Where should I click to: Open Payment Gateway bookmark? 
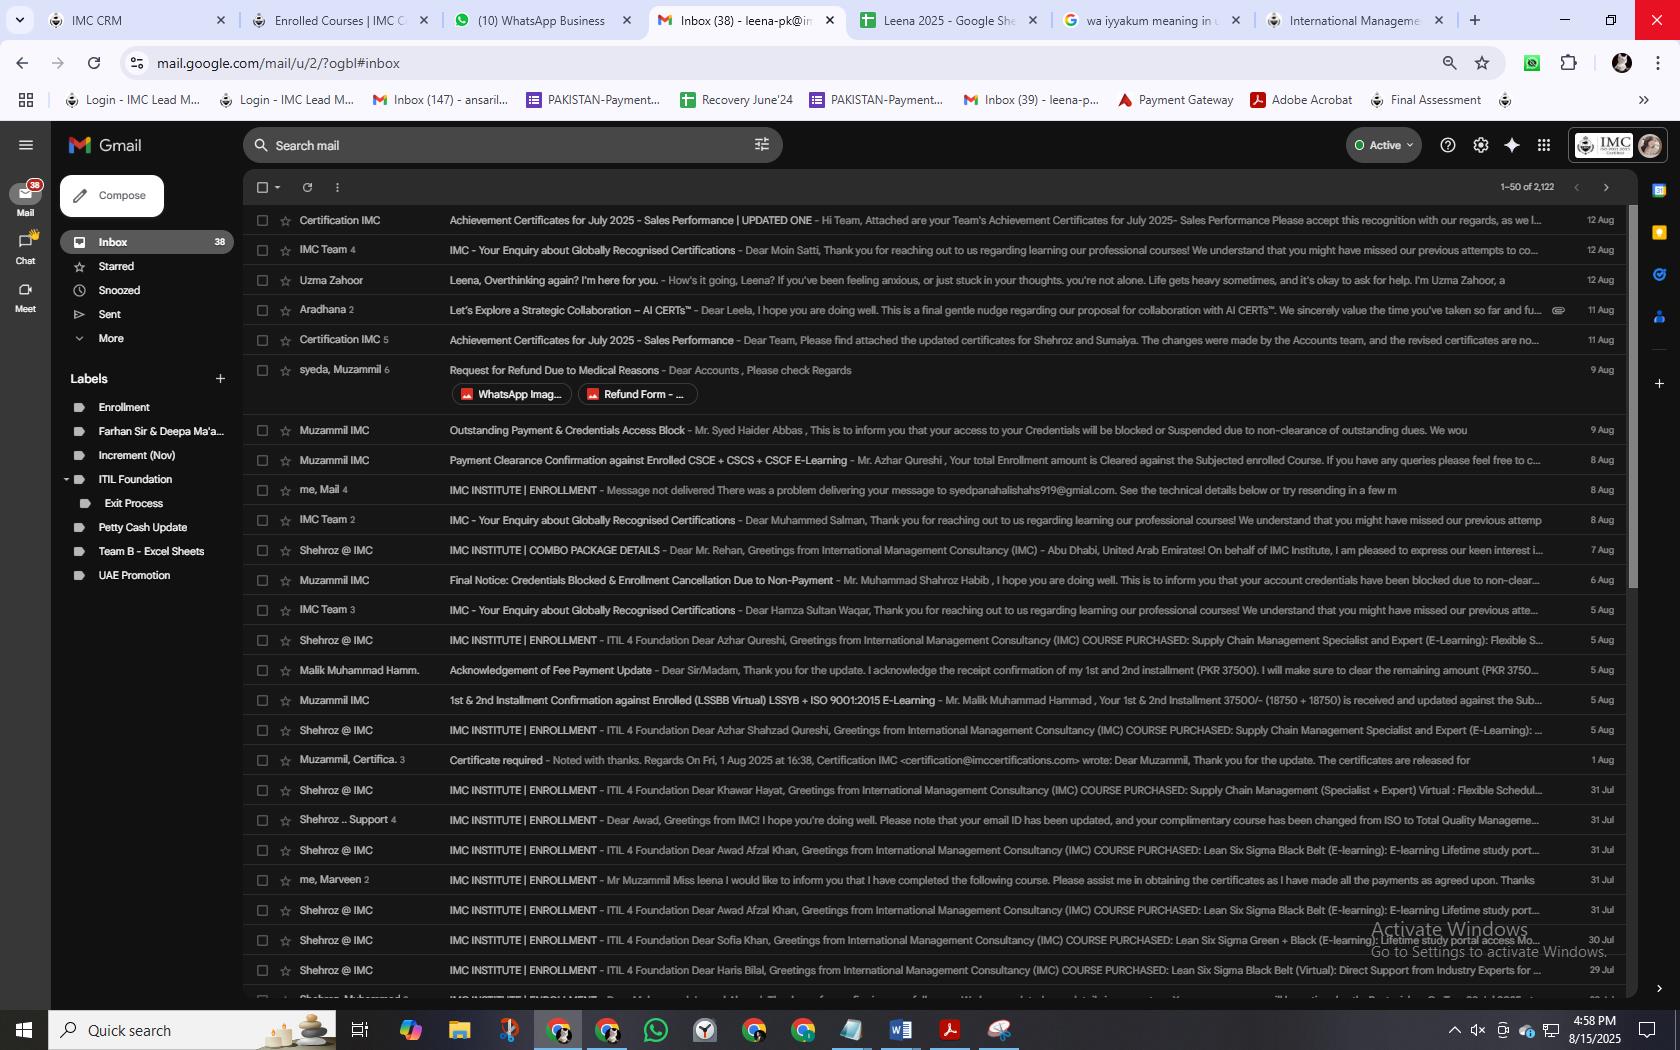[x=1175, y=100]
